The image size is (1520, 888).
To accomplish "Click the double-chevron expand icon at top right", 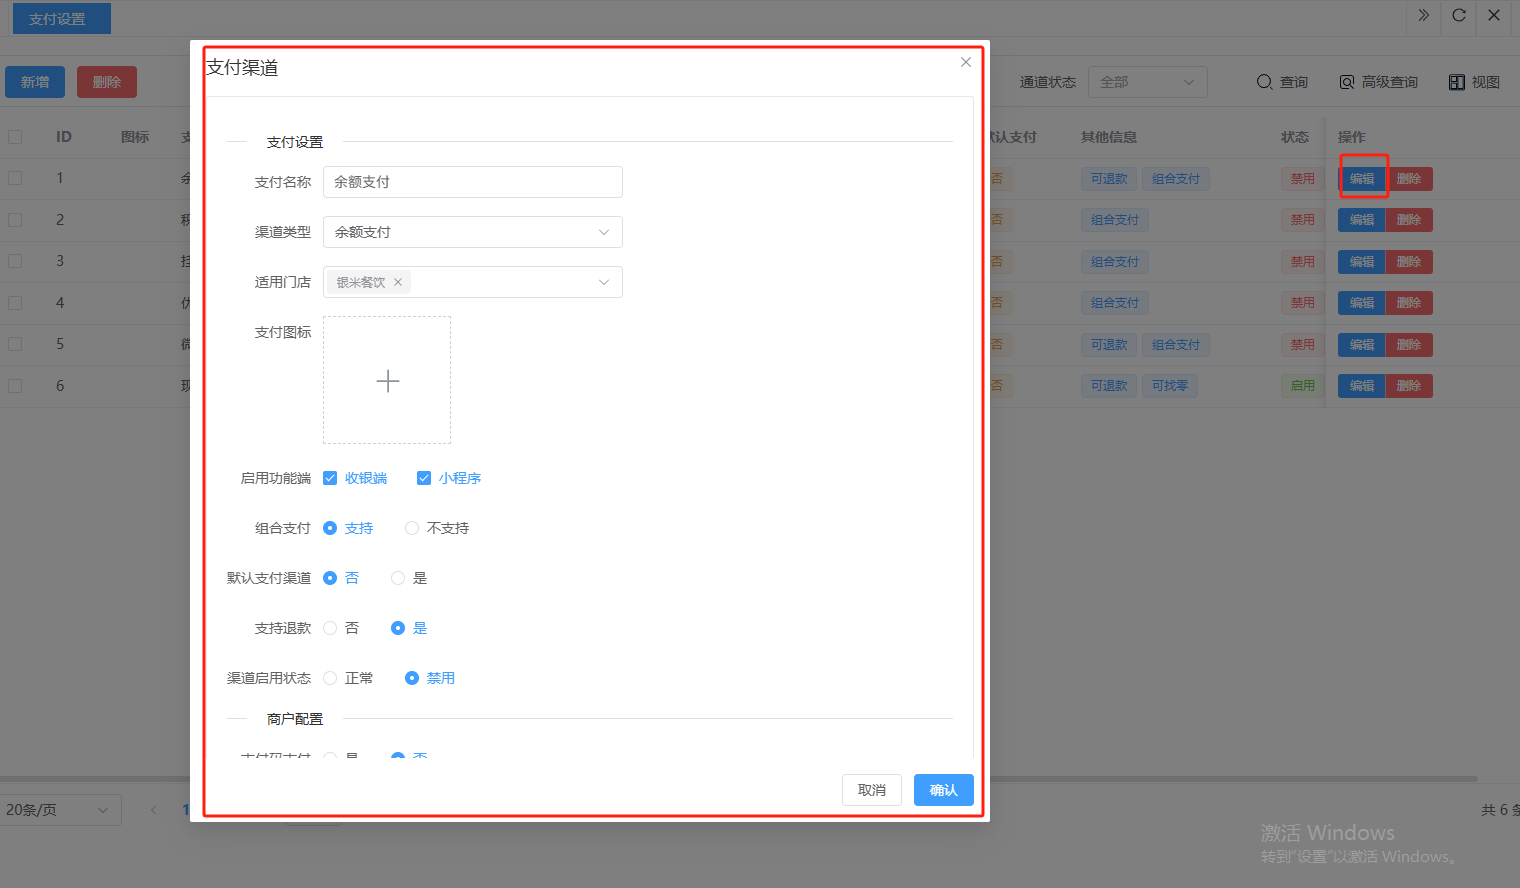I will [1423, 16].
